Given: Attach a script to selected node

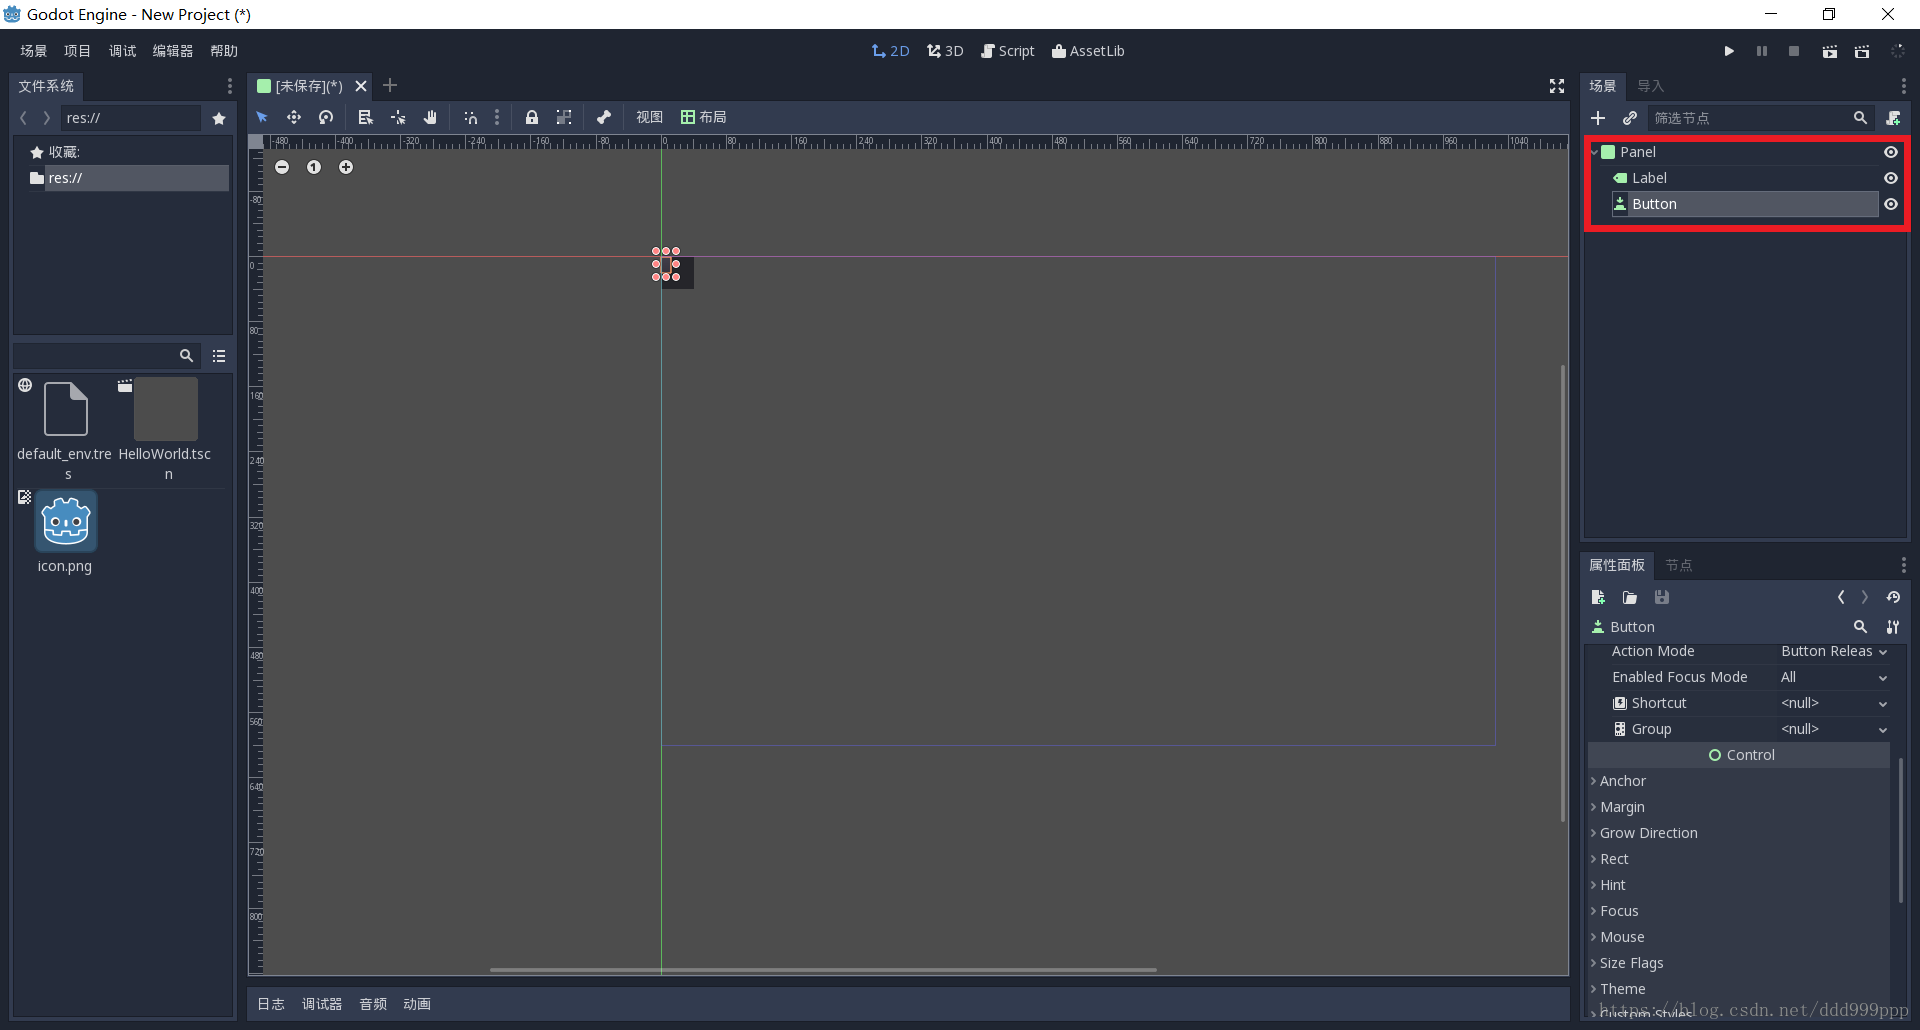Looking at the screenshot, I should [x=1893, y=118].
